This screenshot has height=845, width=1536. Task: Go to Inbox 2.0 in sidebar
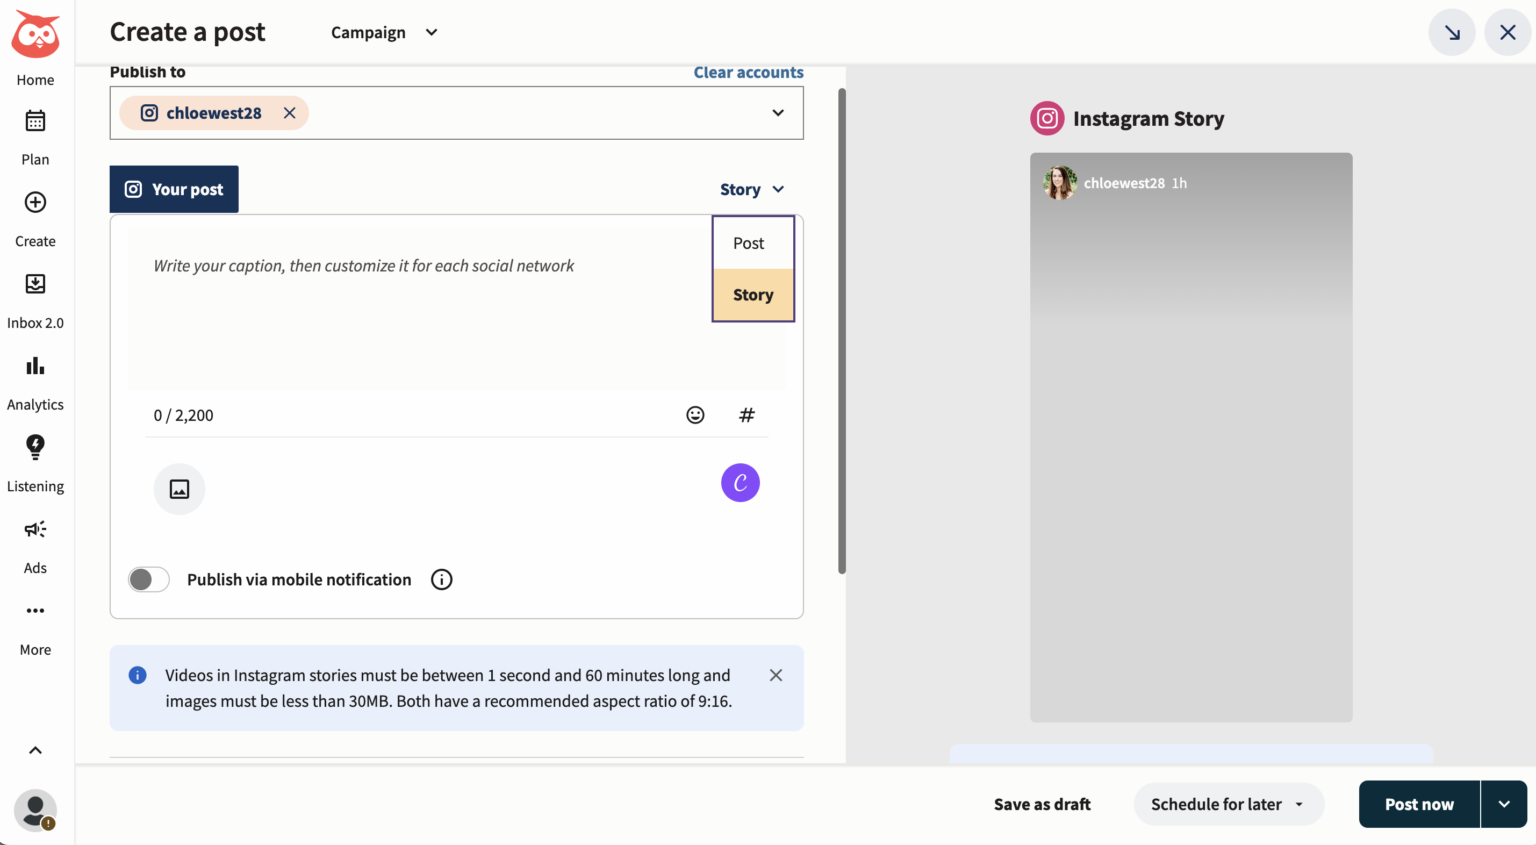[x=35, y=300]
